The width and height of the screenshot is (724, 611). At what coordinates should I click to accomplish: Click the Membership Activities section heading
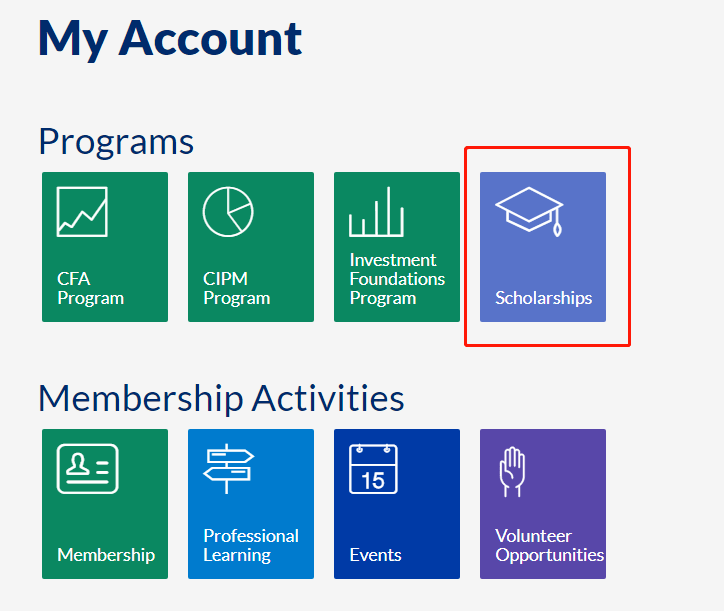point(221,398)
